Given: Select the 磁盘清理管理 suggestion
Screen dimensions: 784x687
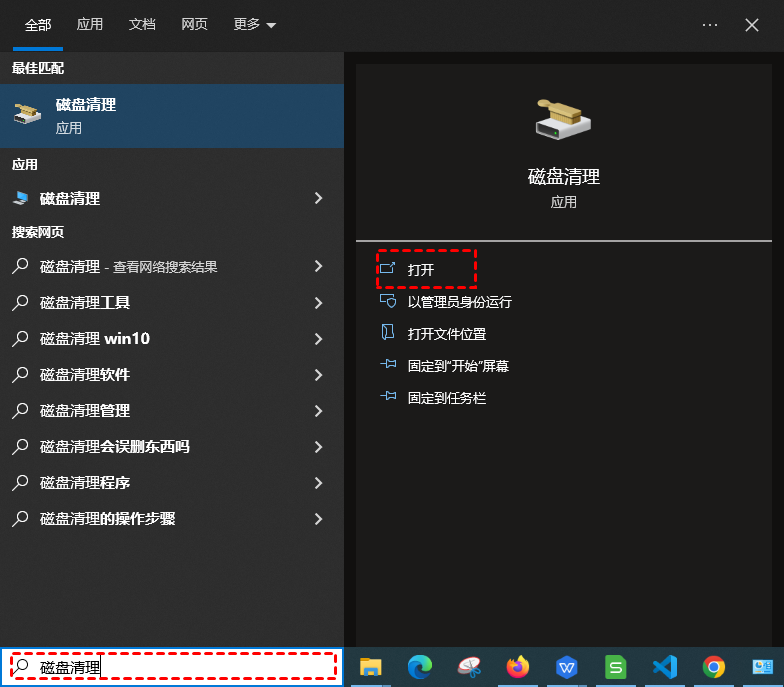Looking at the screenshot, I should click(172, 410).
